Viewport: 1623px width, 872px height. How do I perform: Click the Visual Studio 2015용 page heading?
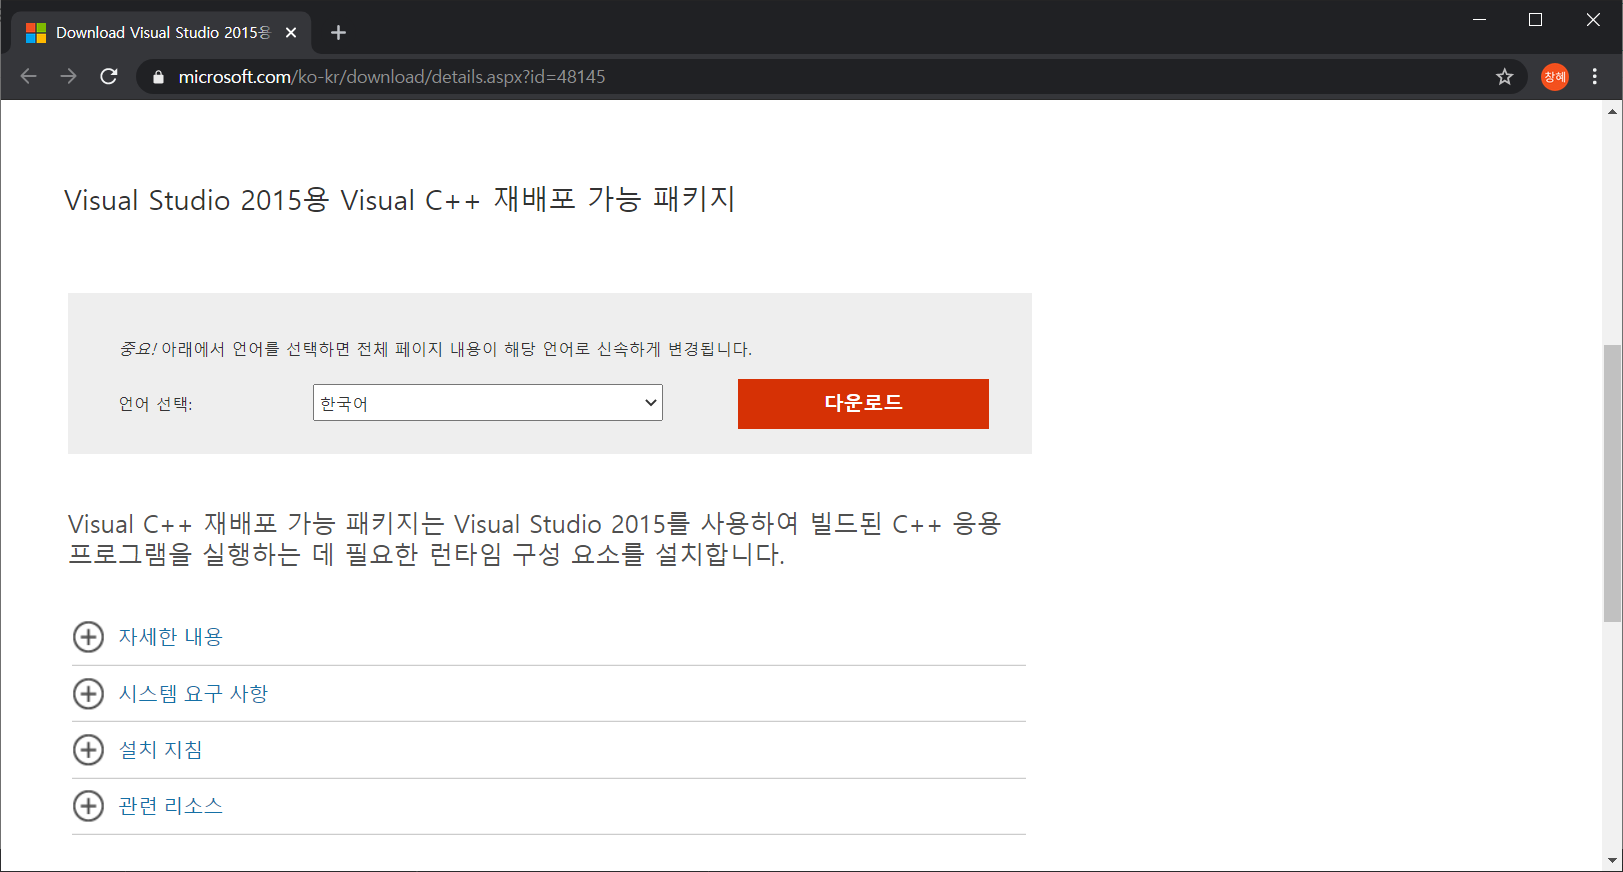point(400,200)
